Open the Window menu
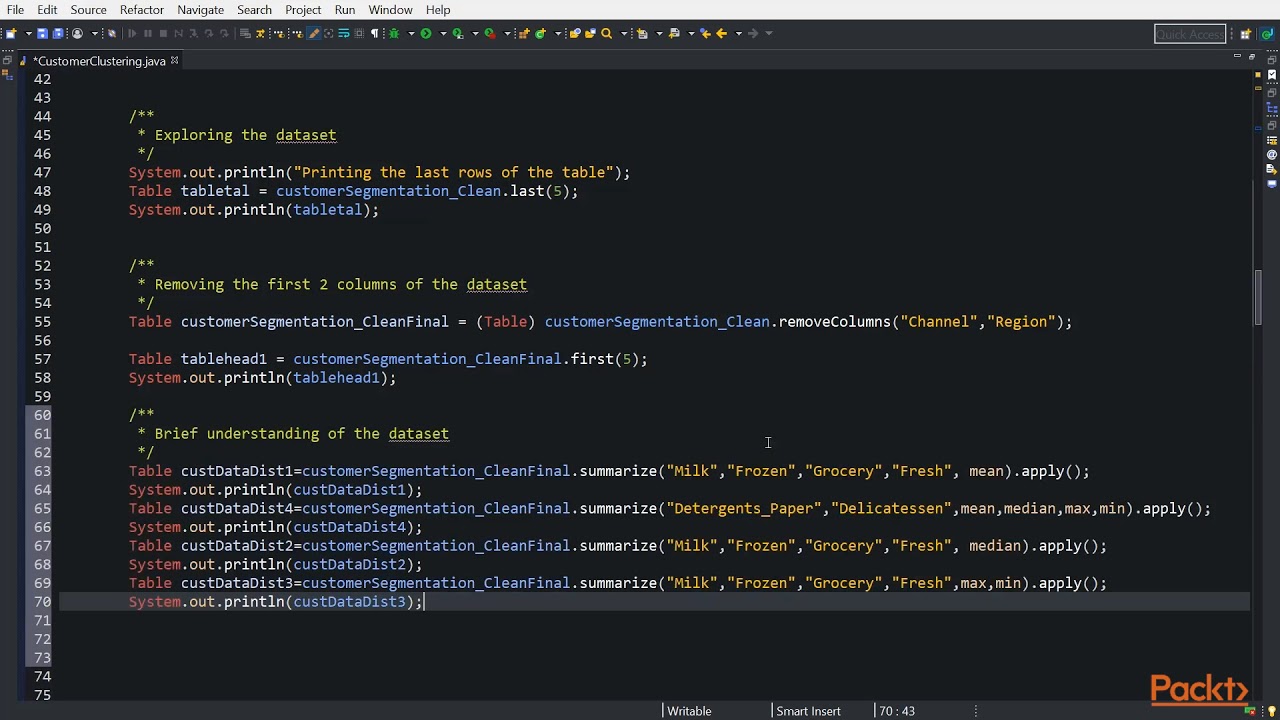Screen dimensions: 1280x720 [x=390, y=10]
